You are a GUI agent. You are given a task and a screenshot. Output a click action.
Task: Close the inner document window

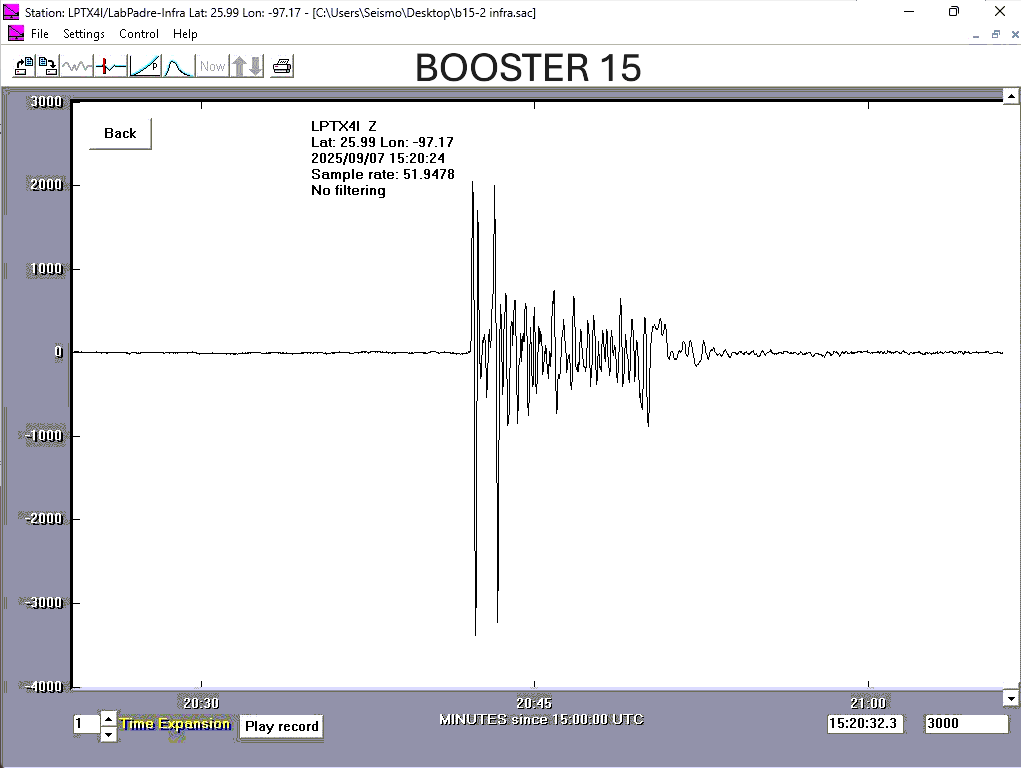tap(1014, 35)
